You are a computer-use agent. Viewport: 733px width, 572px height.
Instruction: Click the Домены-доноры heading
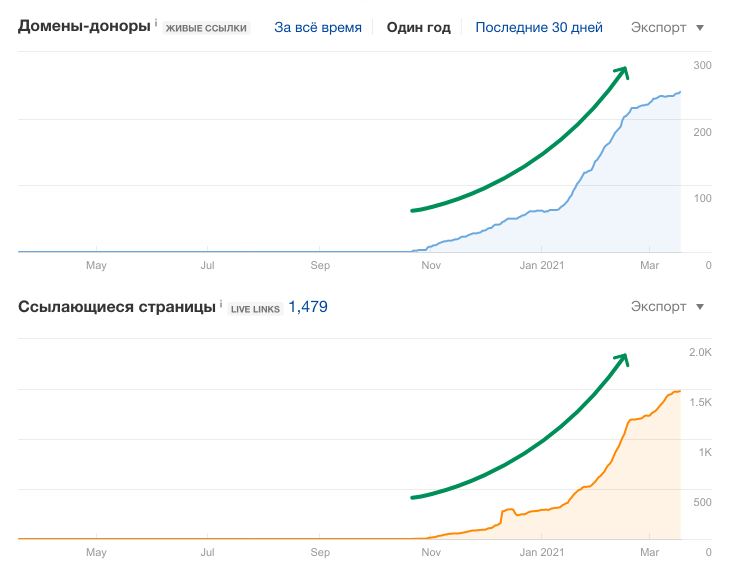click(x=85, y=27)
